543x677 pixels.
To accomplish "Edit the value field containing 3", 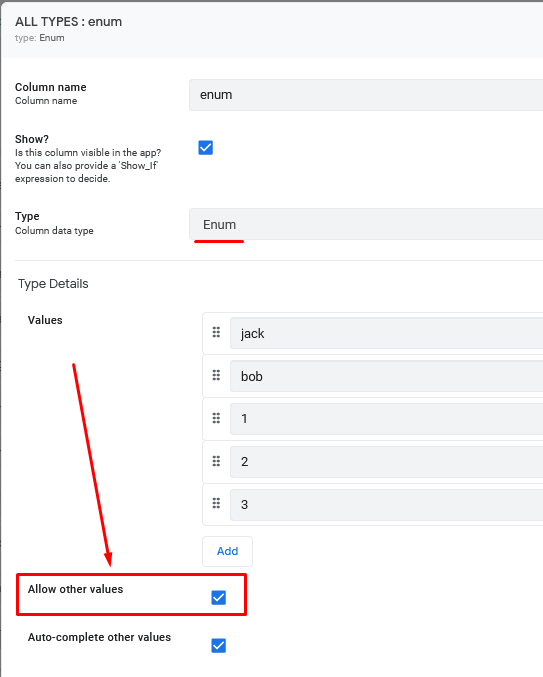I will (x=386, y=505).
